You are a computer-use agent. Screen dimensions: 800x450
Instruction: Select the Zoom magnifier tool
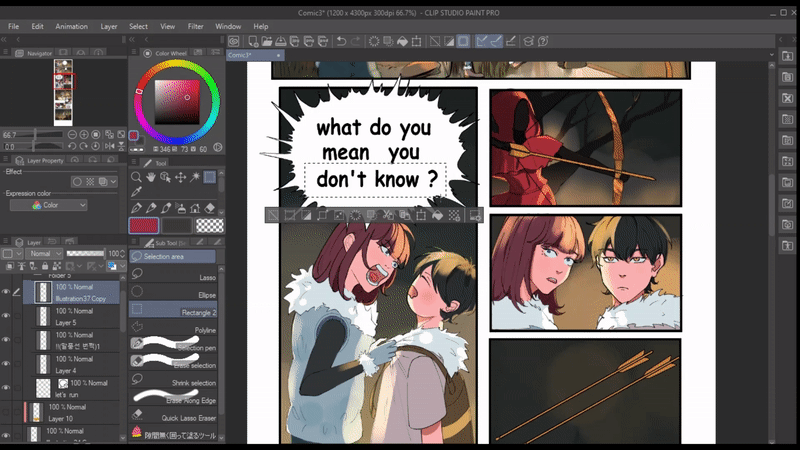click(136, 177)
